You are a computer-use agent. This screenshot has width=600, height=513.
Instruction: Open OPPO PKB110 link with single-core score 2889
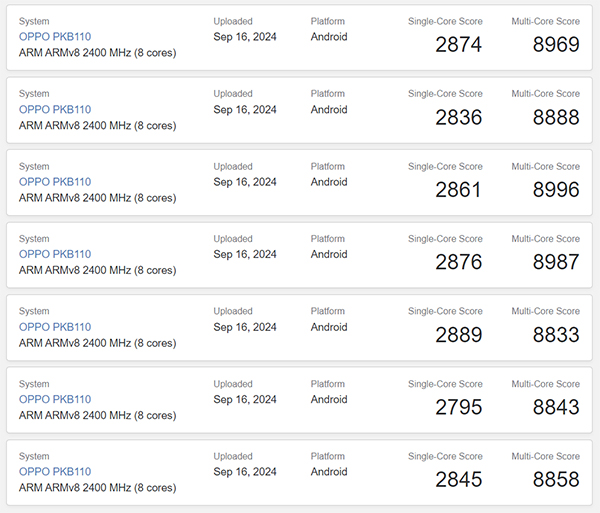click(55, 327)
